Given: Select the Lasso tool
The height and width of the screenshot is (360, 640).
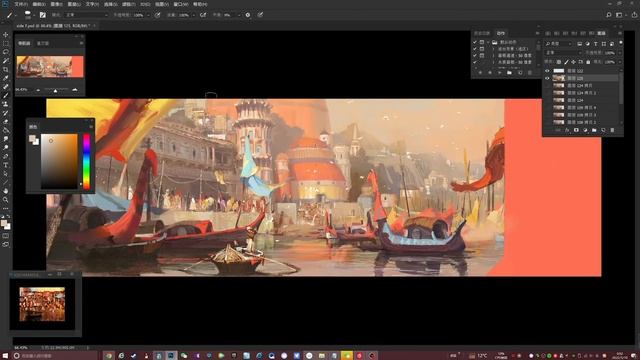Looking at the screenshot, I should [x=6, y=52].
